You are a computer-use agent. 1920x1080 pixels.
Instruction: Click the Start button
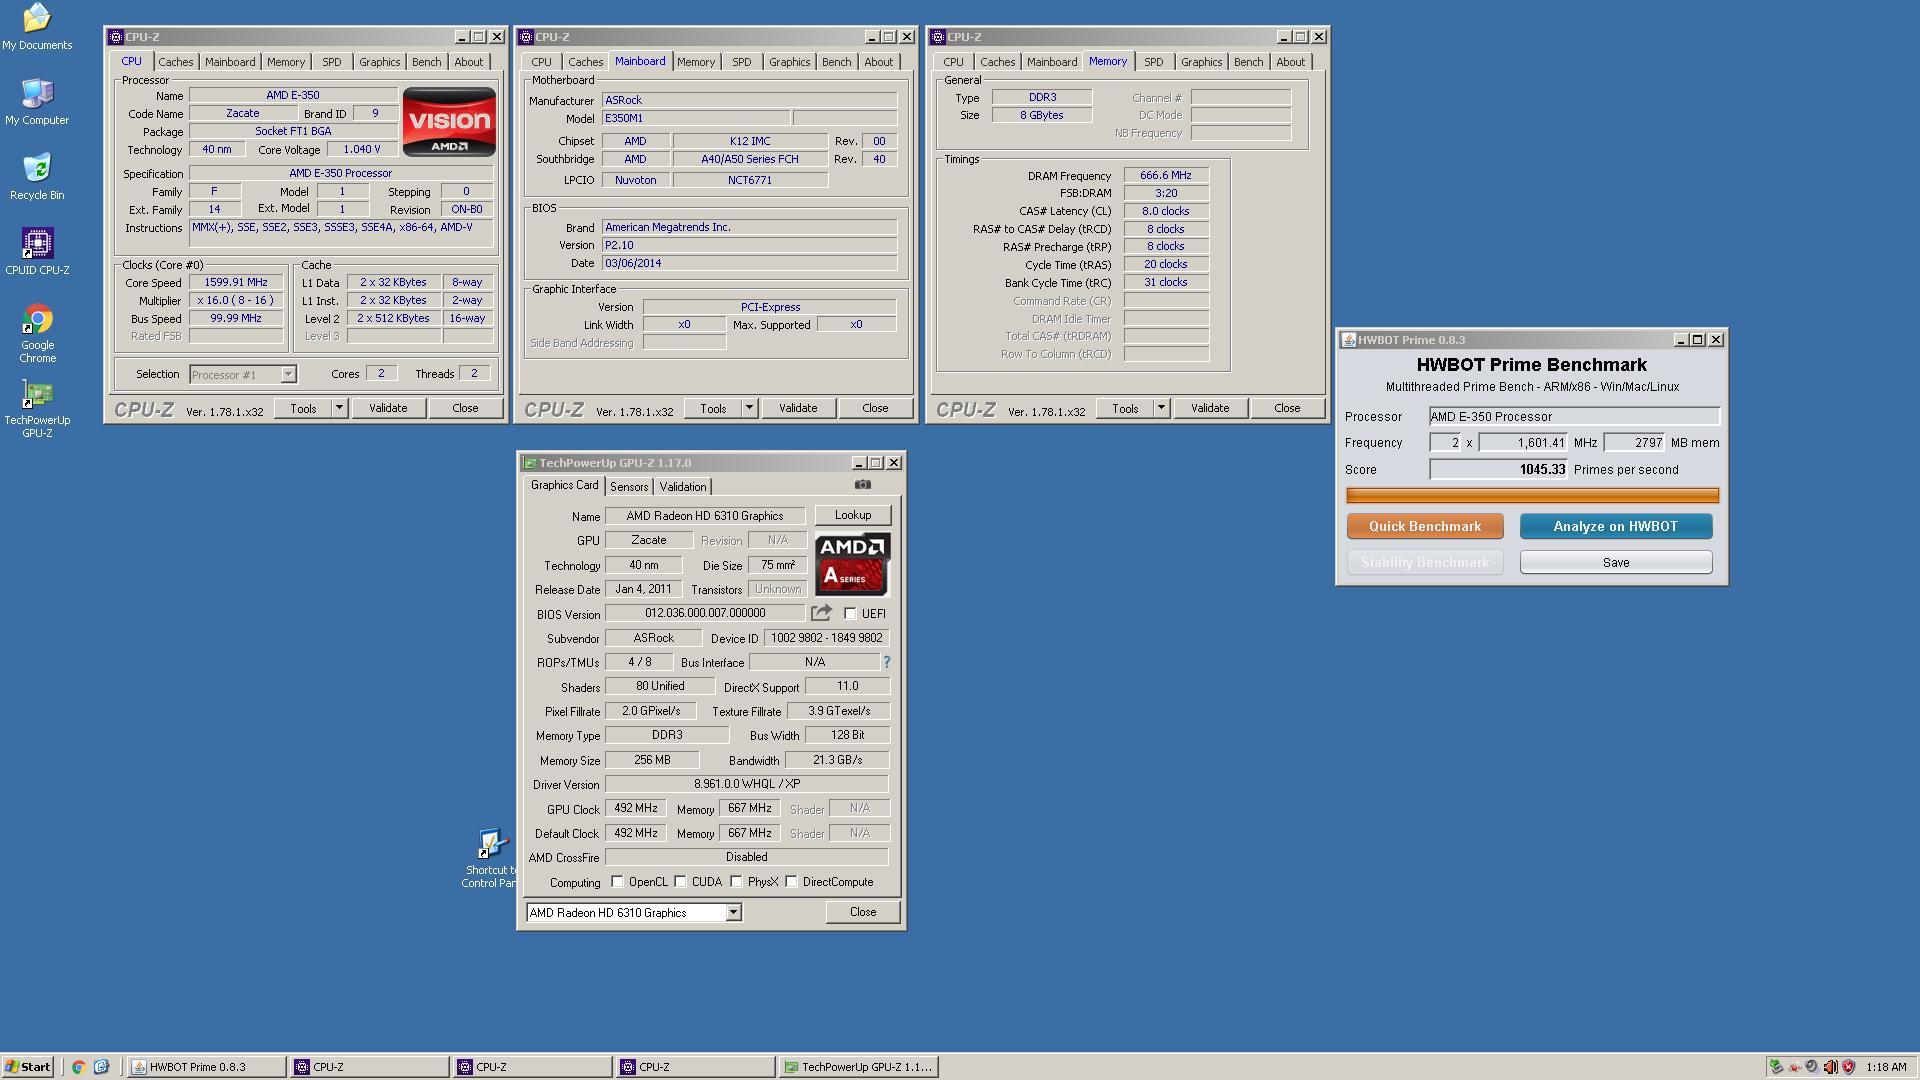[x=28, y=1067]
